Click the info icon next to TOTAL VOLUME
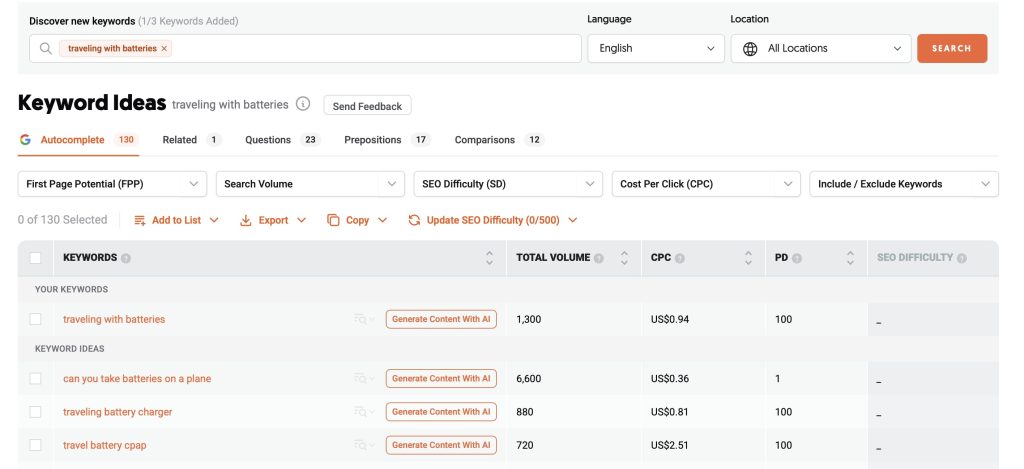Image resolution: width=1024 pixels, height=469 pixels. coord(598,258)
